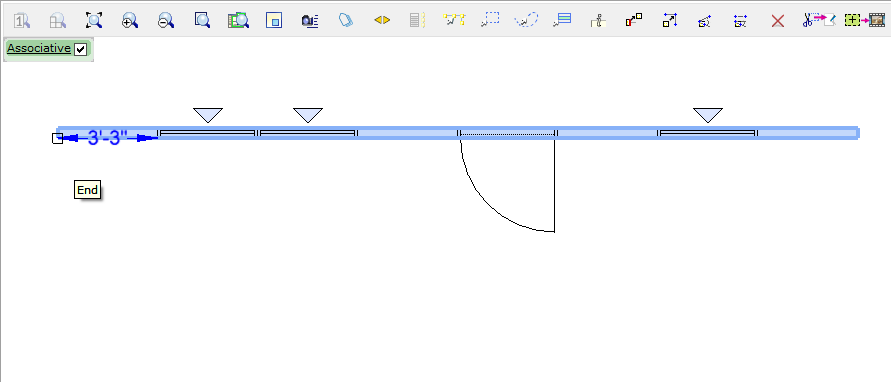This screenshot has height=382, width=891.
Task: Click the zoom-to-page-one magnifier icon
Action: [22, 21]
